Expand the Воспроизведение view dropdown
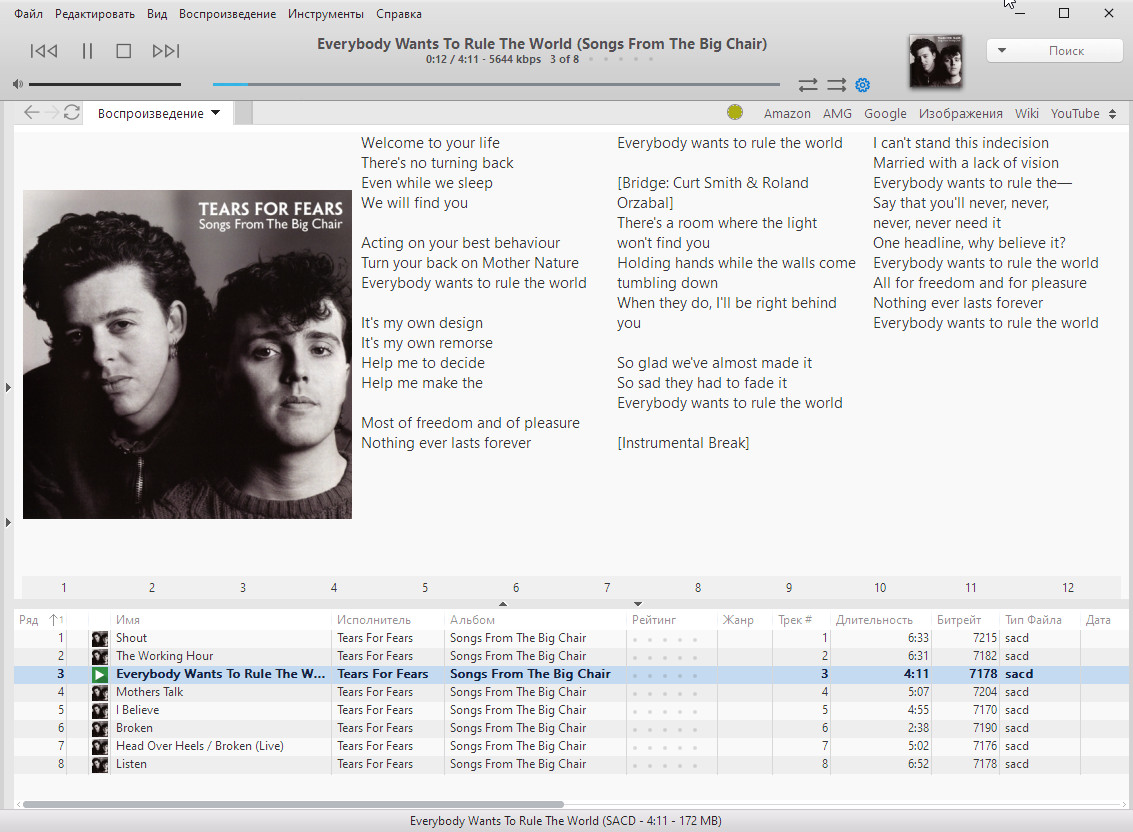The height and width of the screenshot is (832, 1133). tap(215, 113)
